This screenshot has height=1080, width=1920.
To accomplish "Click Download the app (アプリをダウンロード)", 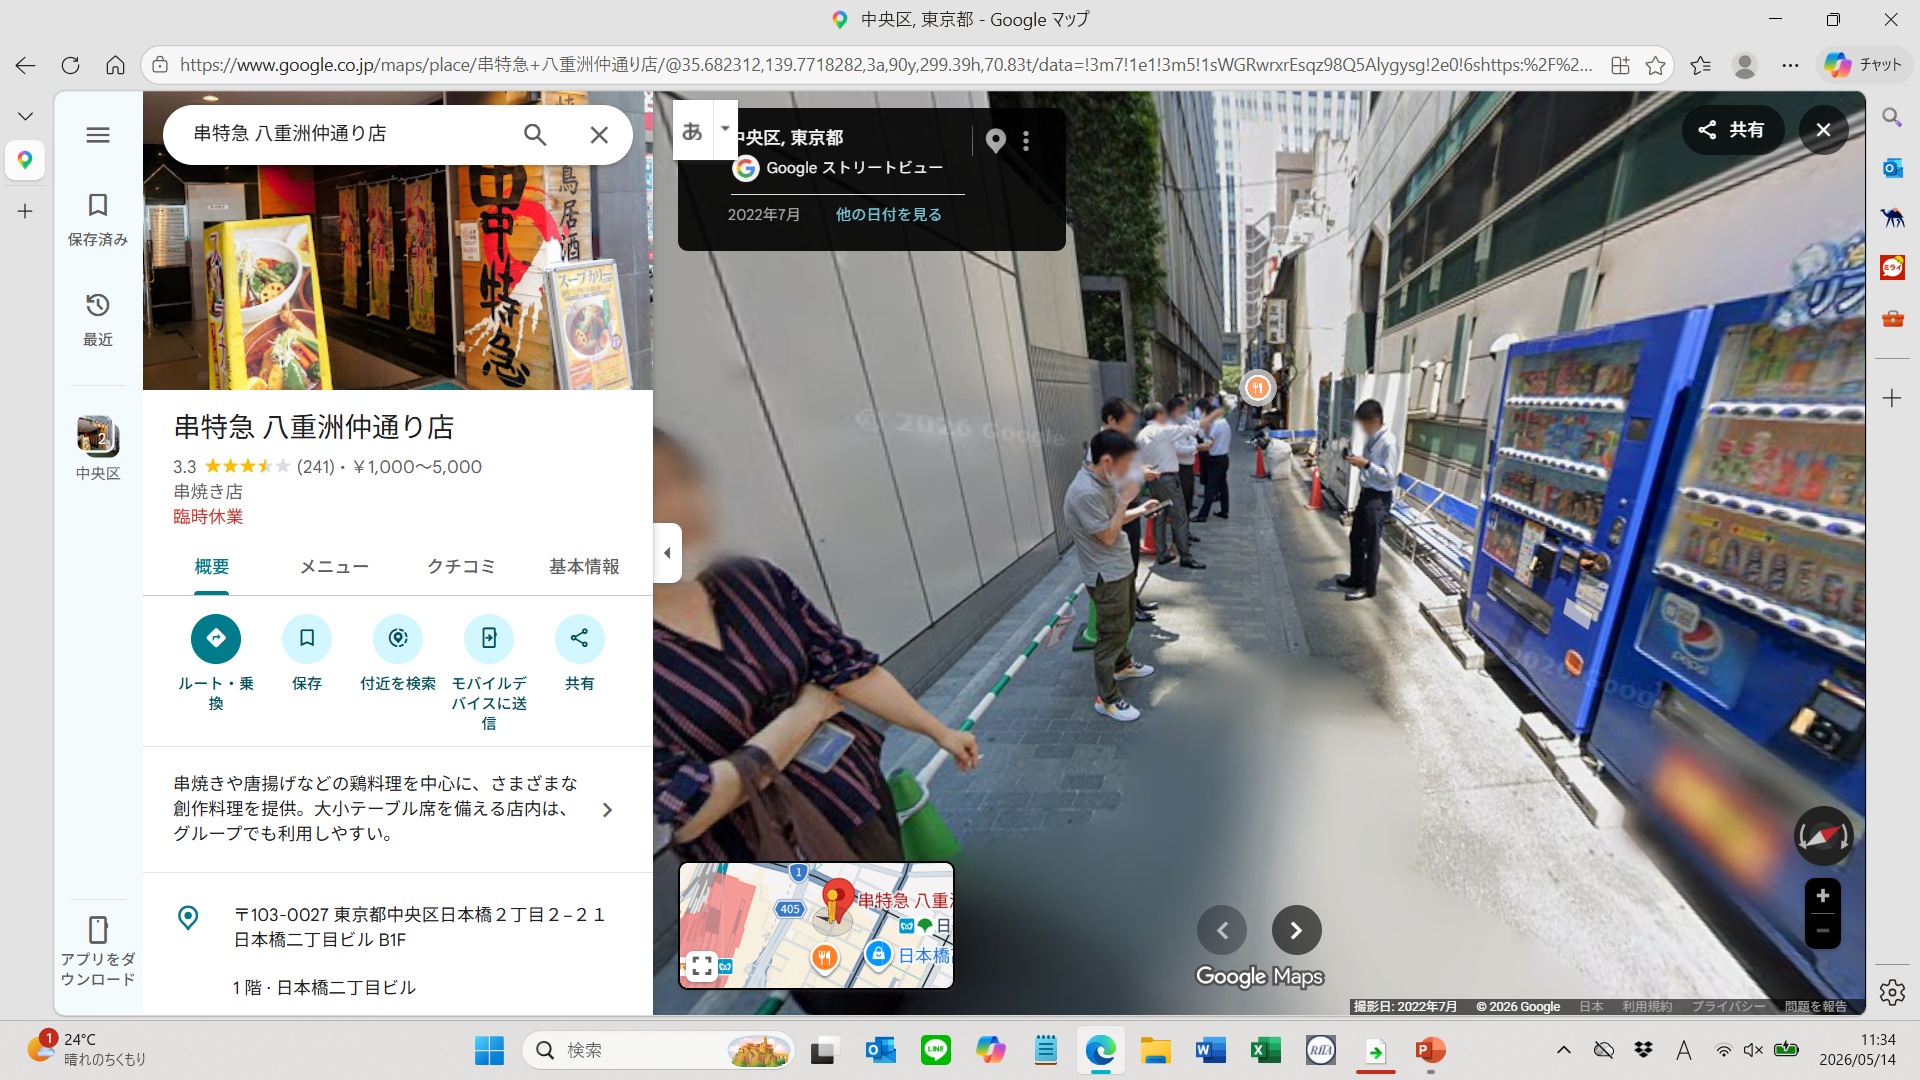I will click(x=98, y=951).
